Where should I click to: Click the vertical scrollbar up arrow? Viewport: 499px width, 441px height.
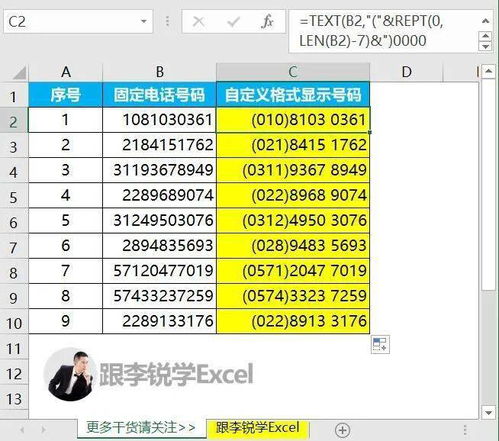488,71
